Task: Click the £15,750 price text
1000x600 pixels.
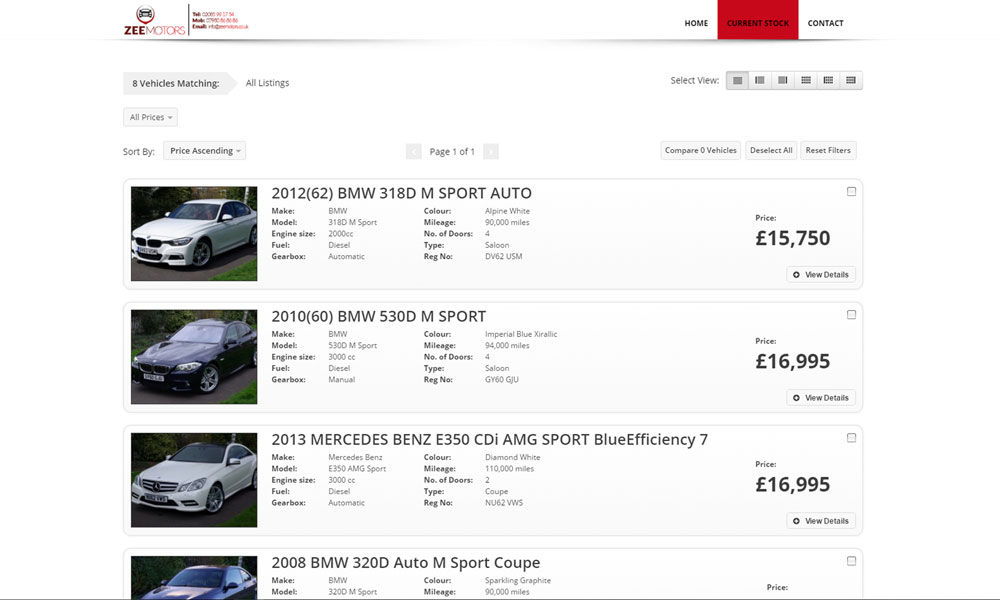Action: pos(793,238)
